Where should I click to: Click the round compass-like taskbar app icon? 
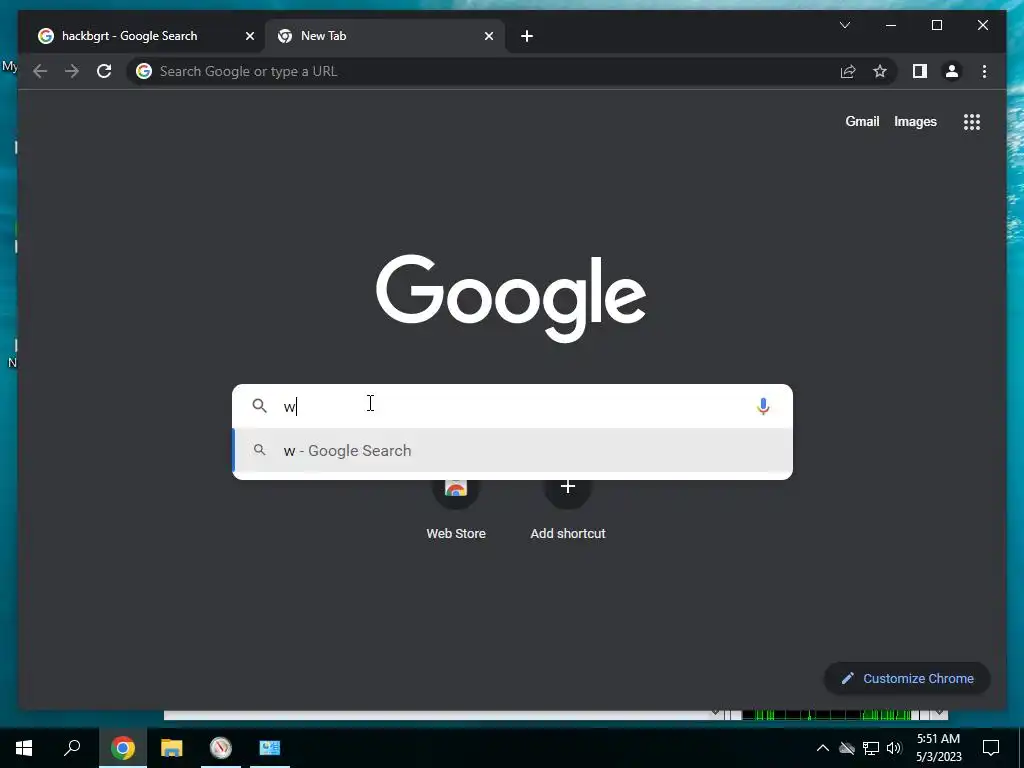pyautogui.click(x=221, y=748)
